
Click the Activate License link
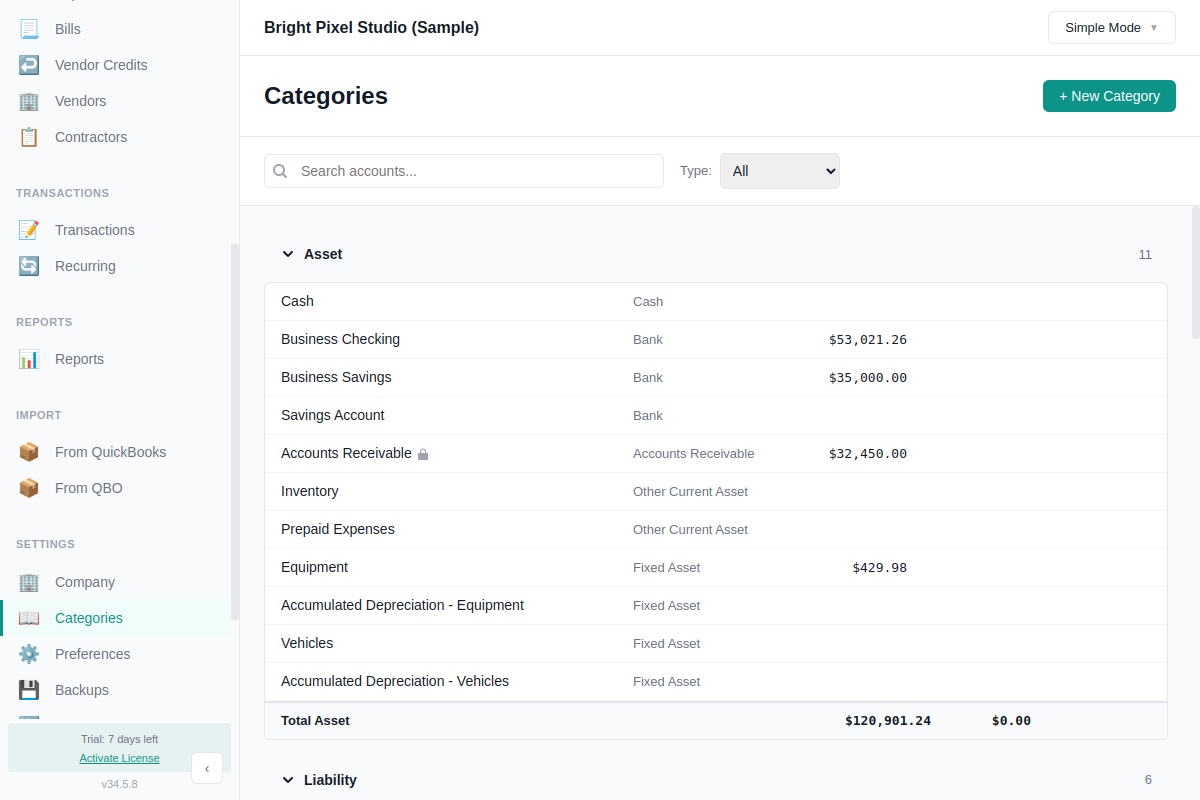click(119, 757)
